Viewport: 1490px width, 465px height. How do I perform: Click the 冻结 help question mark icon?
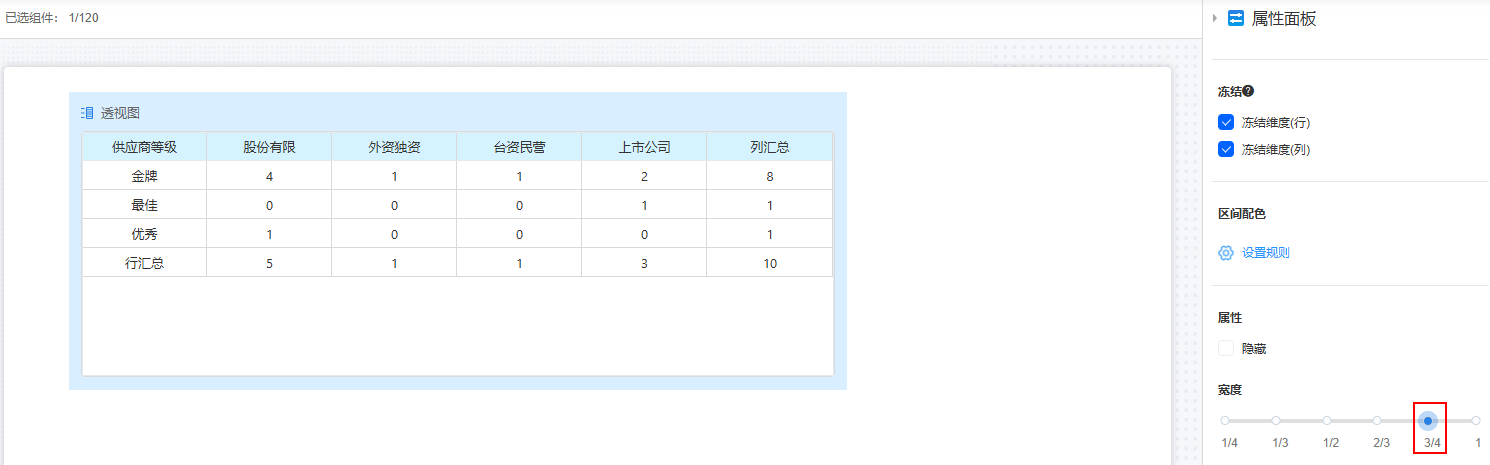point(1248,91)
